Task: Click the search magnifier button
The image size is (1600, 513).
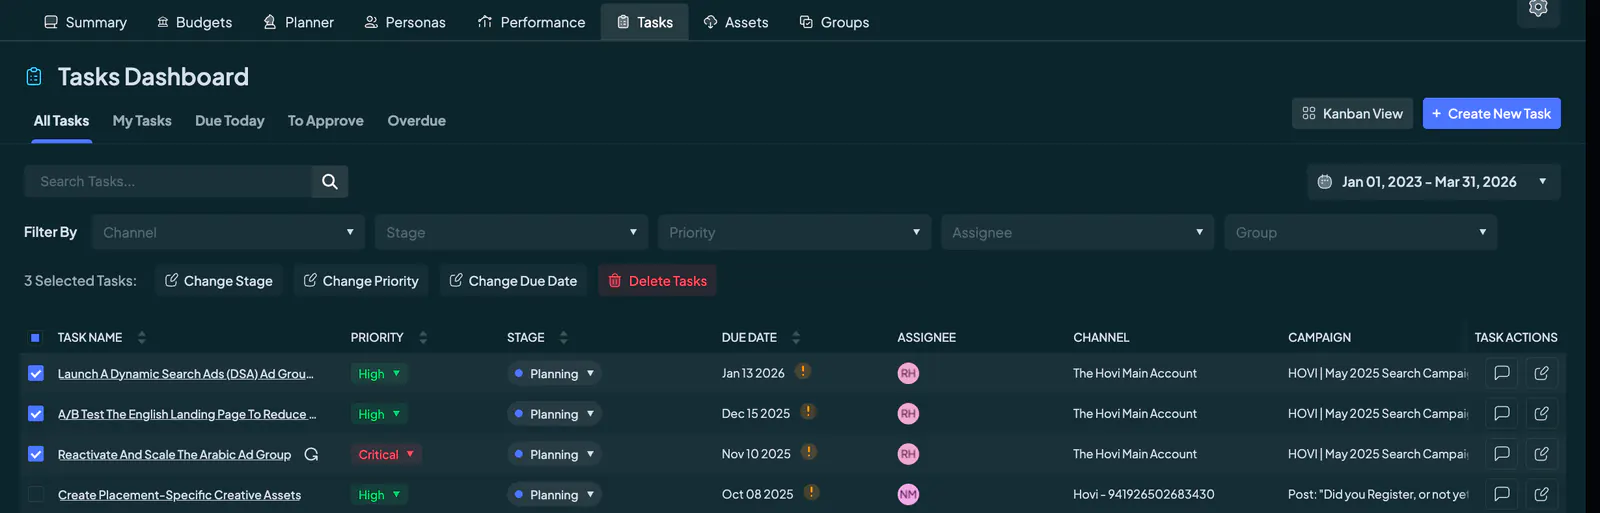Action: [x=330, y=181]
